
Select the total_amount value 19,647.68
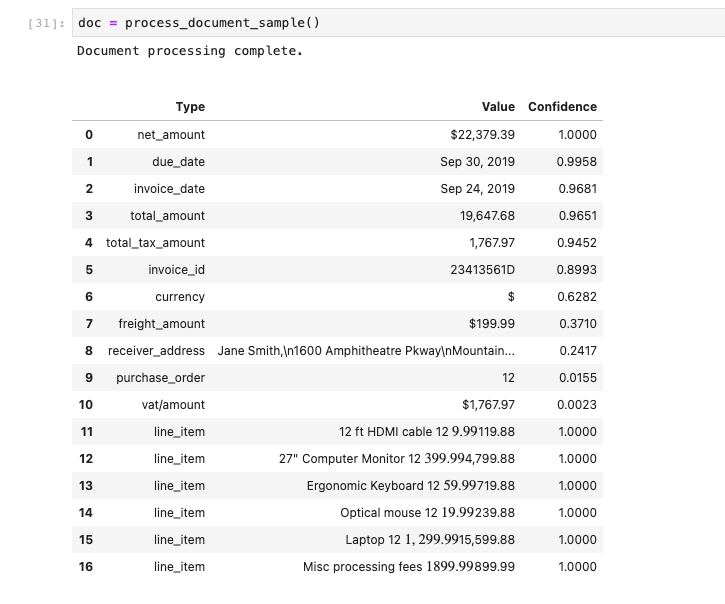tap(487, 216)
